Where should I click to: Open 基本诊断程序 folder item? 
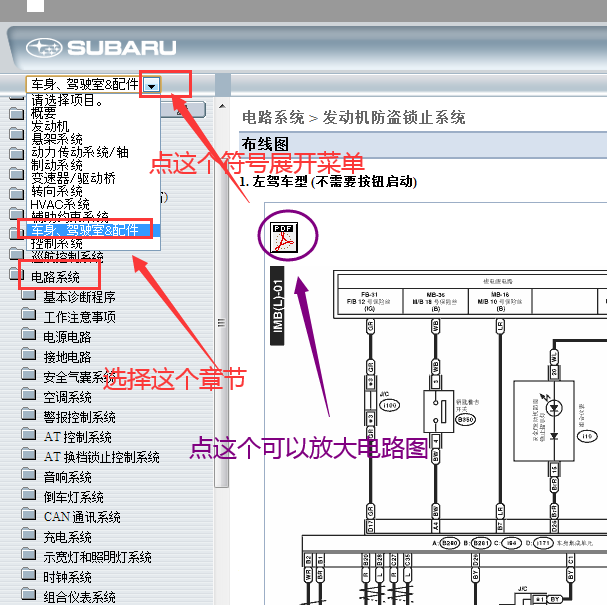point(79,297)
